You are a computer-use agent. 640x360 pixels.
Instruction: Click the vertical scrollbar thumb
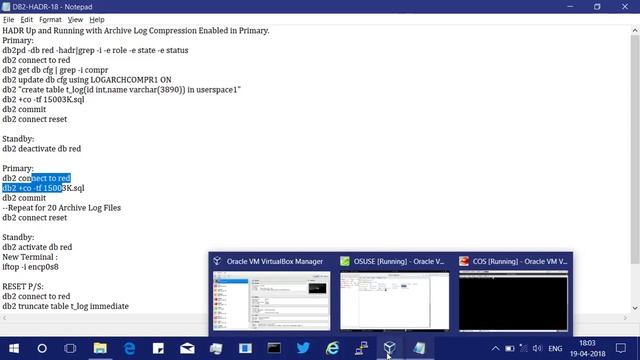tap(635, 149)
